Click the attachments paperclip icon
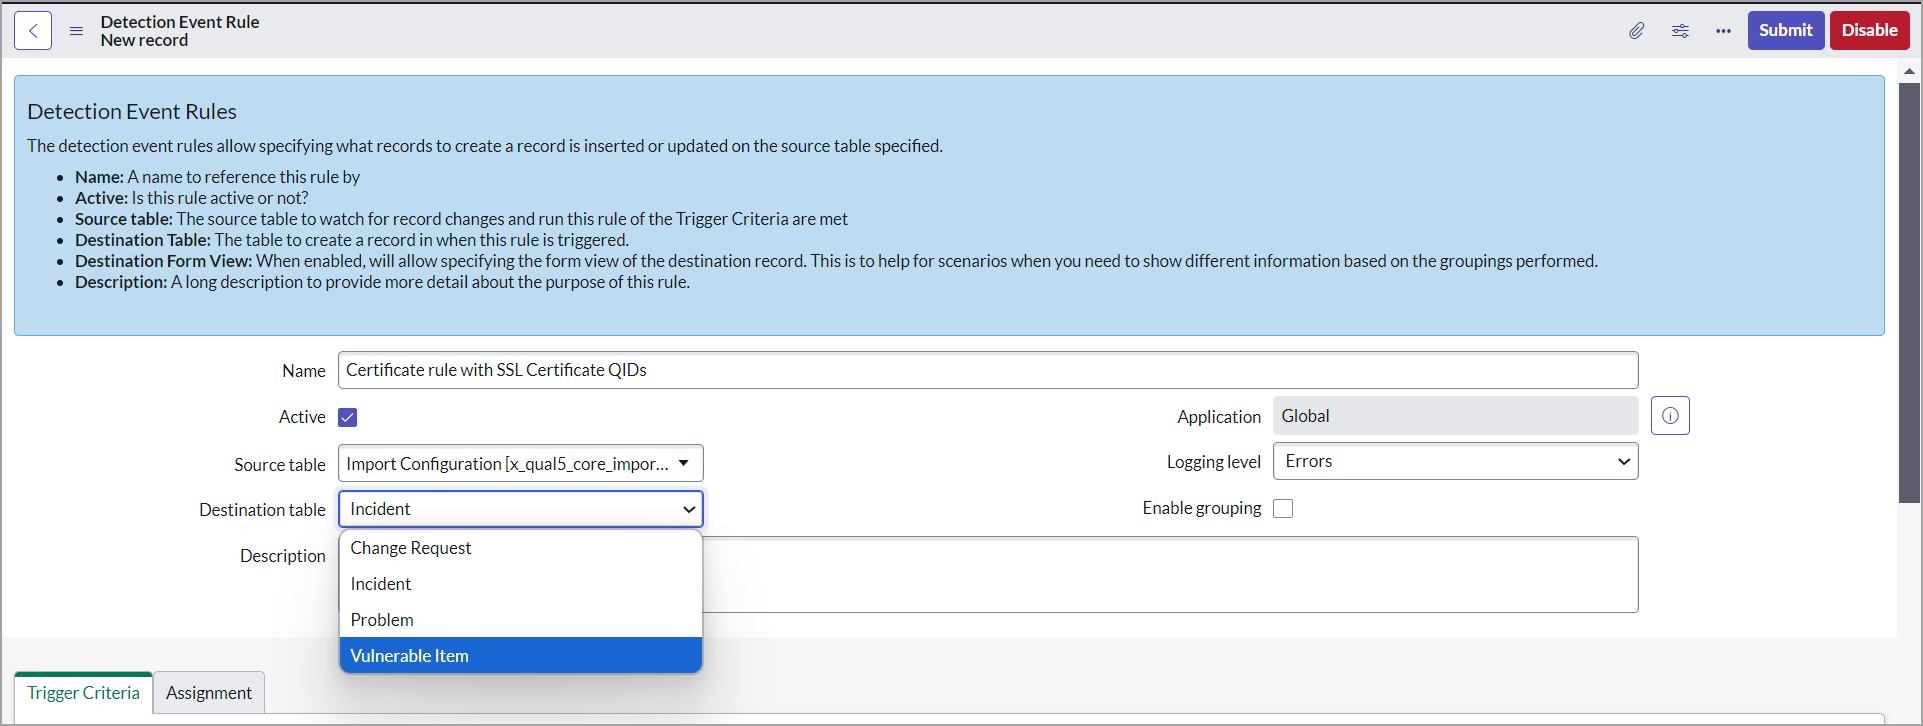 coord(1636,31)
